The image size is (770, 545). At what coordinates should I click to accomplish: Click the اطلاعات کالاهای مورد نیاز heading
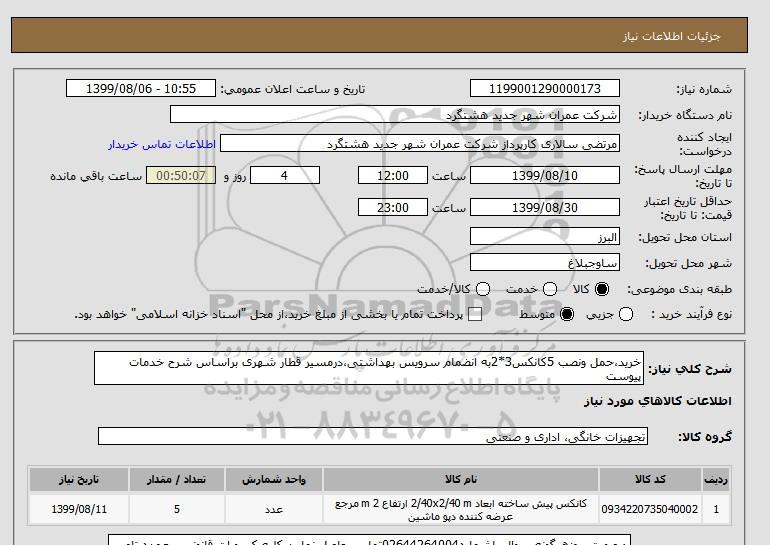pos(658,401)
